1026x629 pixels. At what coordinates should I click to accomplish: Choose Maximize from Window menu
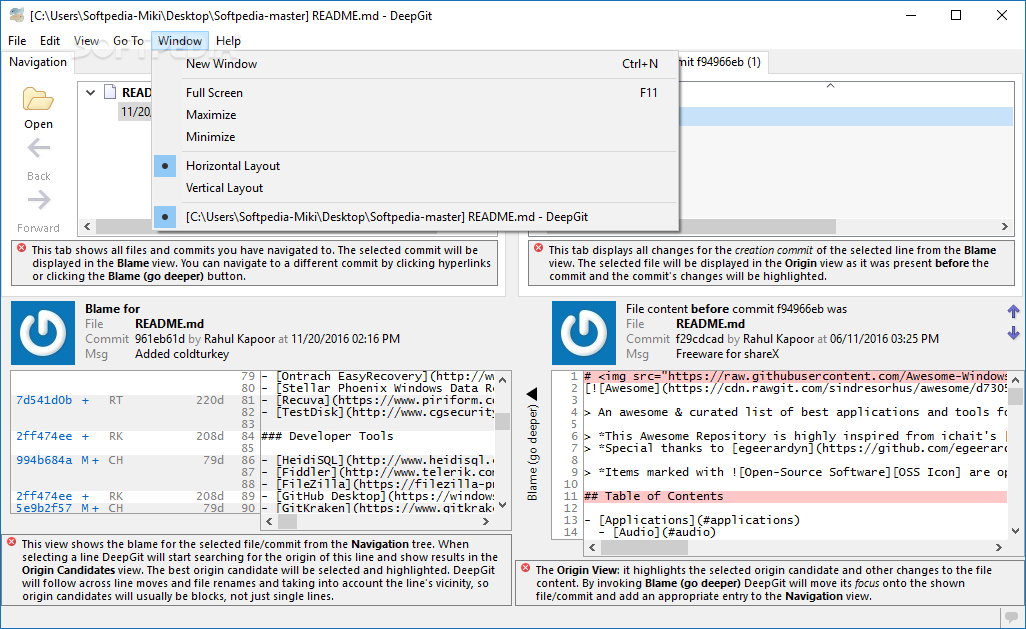click(415, 115)
